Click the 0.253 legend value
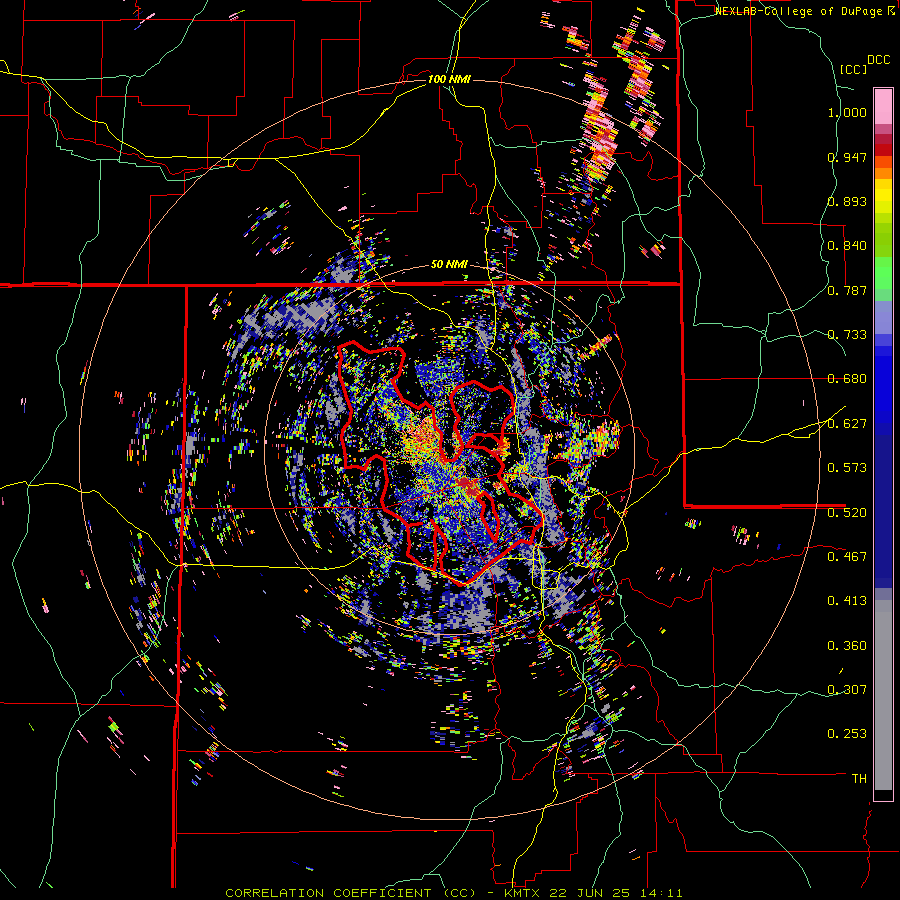Viewport: 900px width, 900px height. point(847,734)
